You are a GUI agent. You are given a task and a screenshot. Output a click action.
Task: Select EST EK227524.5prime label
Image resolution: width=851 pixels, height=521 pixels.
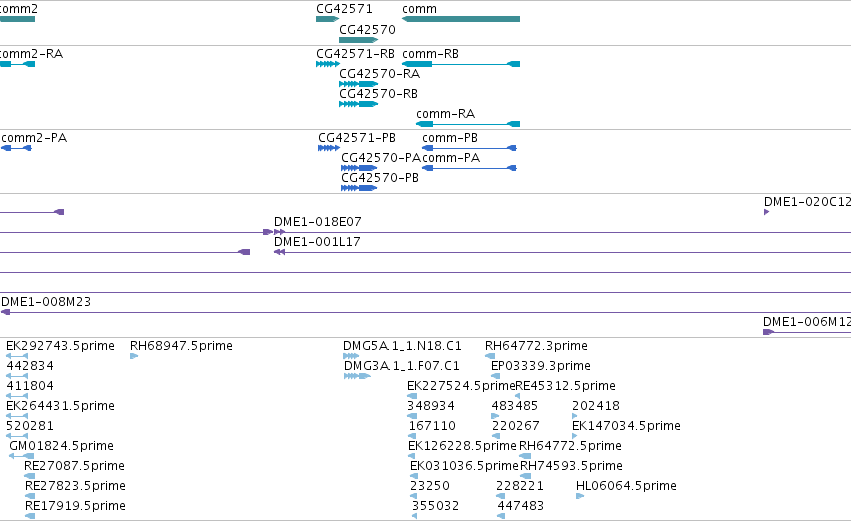tap(461, 386)
